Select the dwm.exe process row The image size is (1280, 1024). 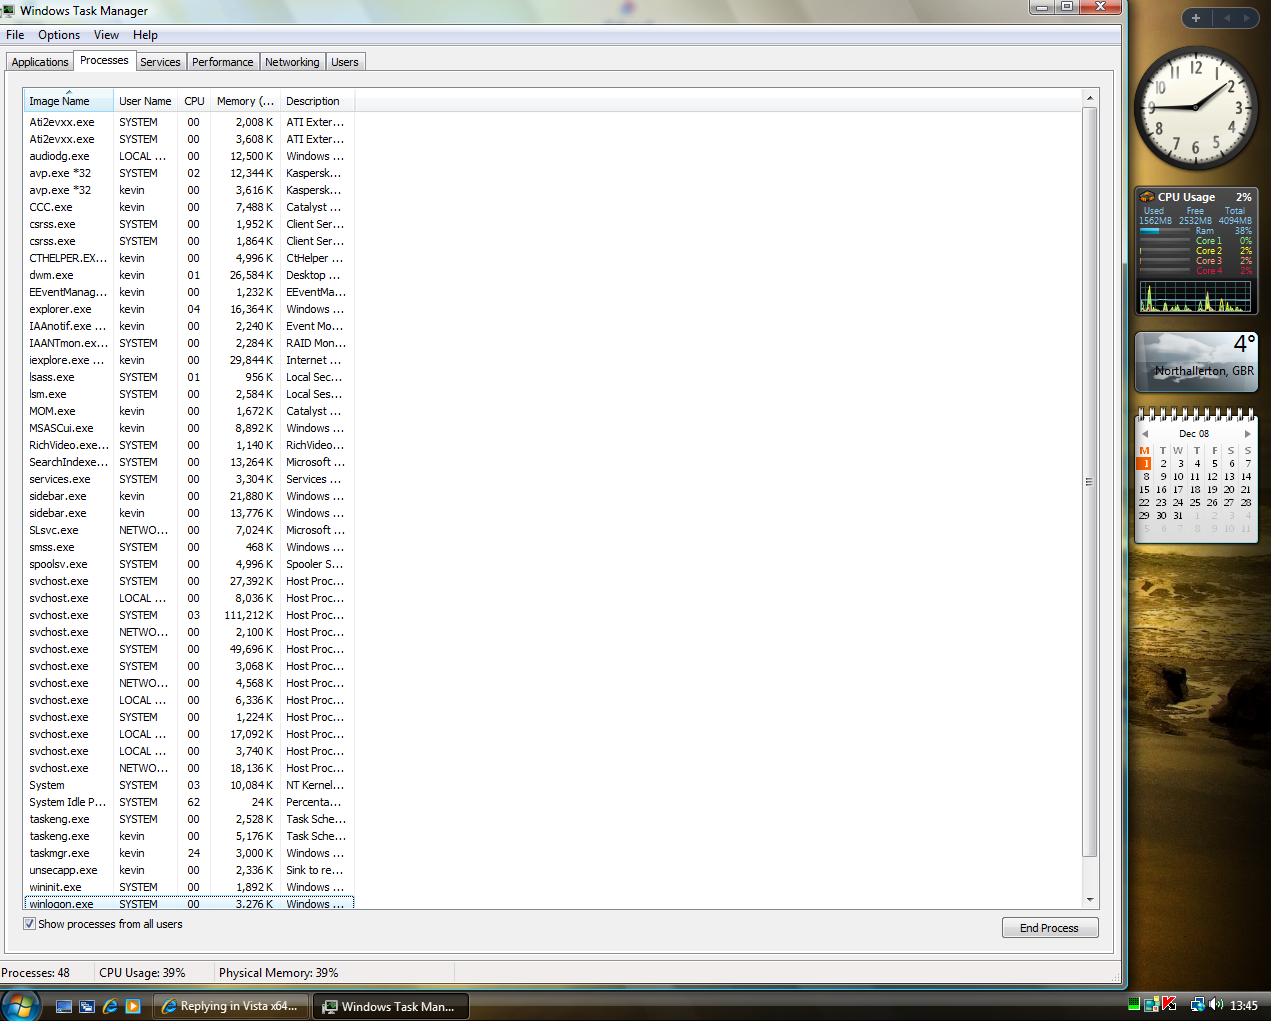coord(188,275)
